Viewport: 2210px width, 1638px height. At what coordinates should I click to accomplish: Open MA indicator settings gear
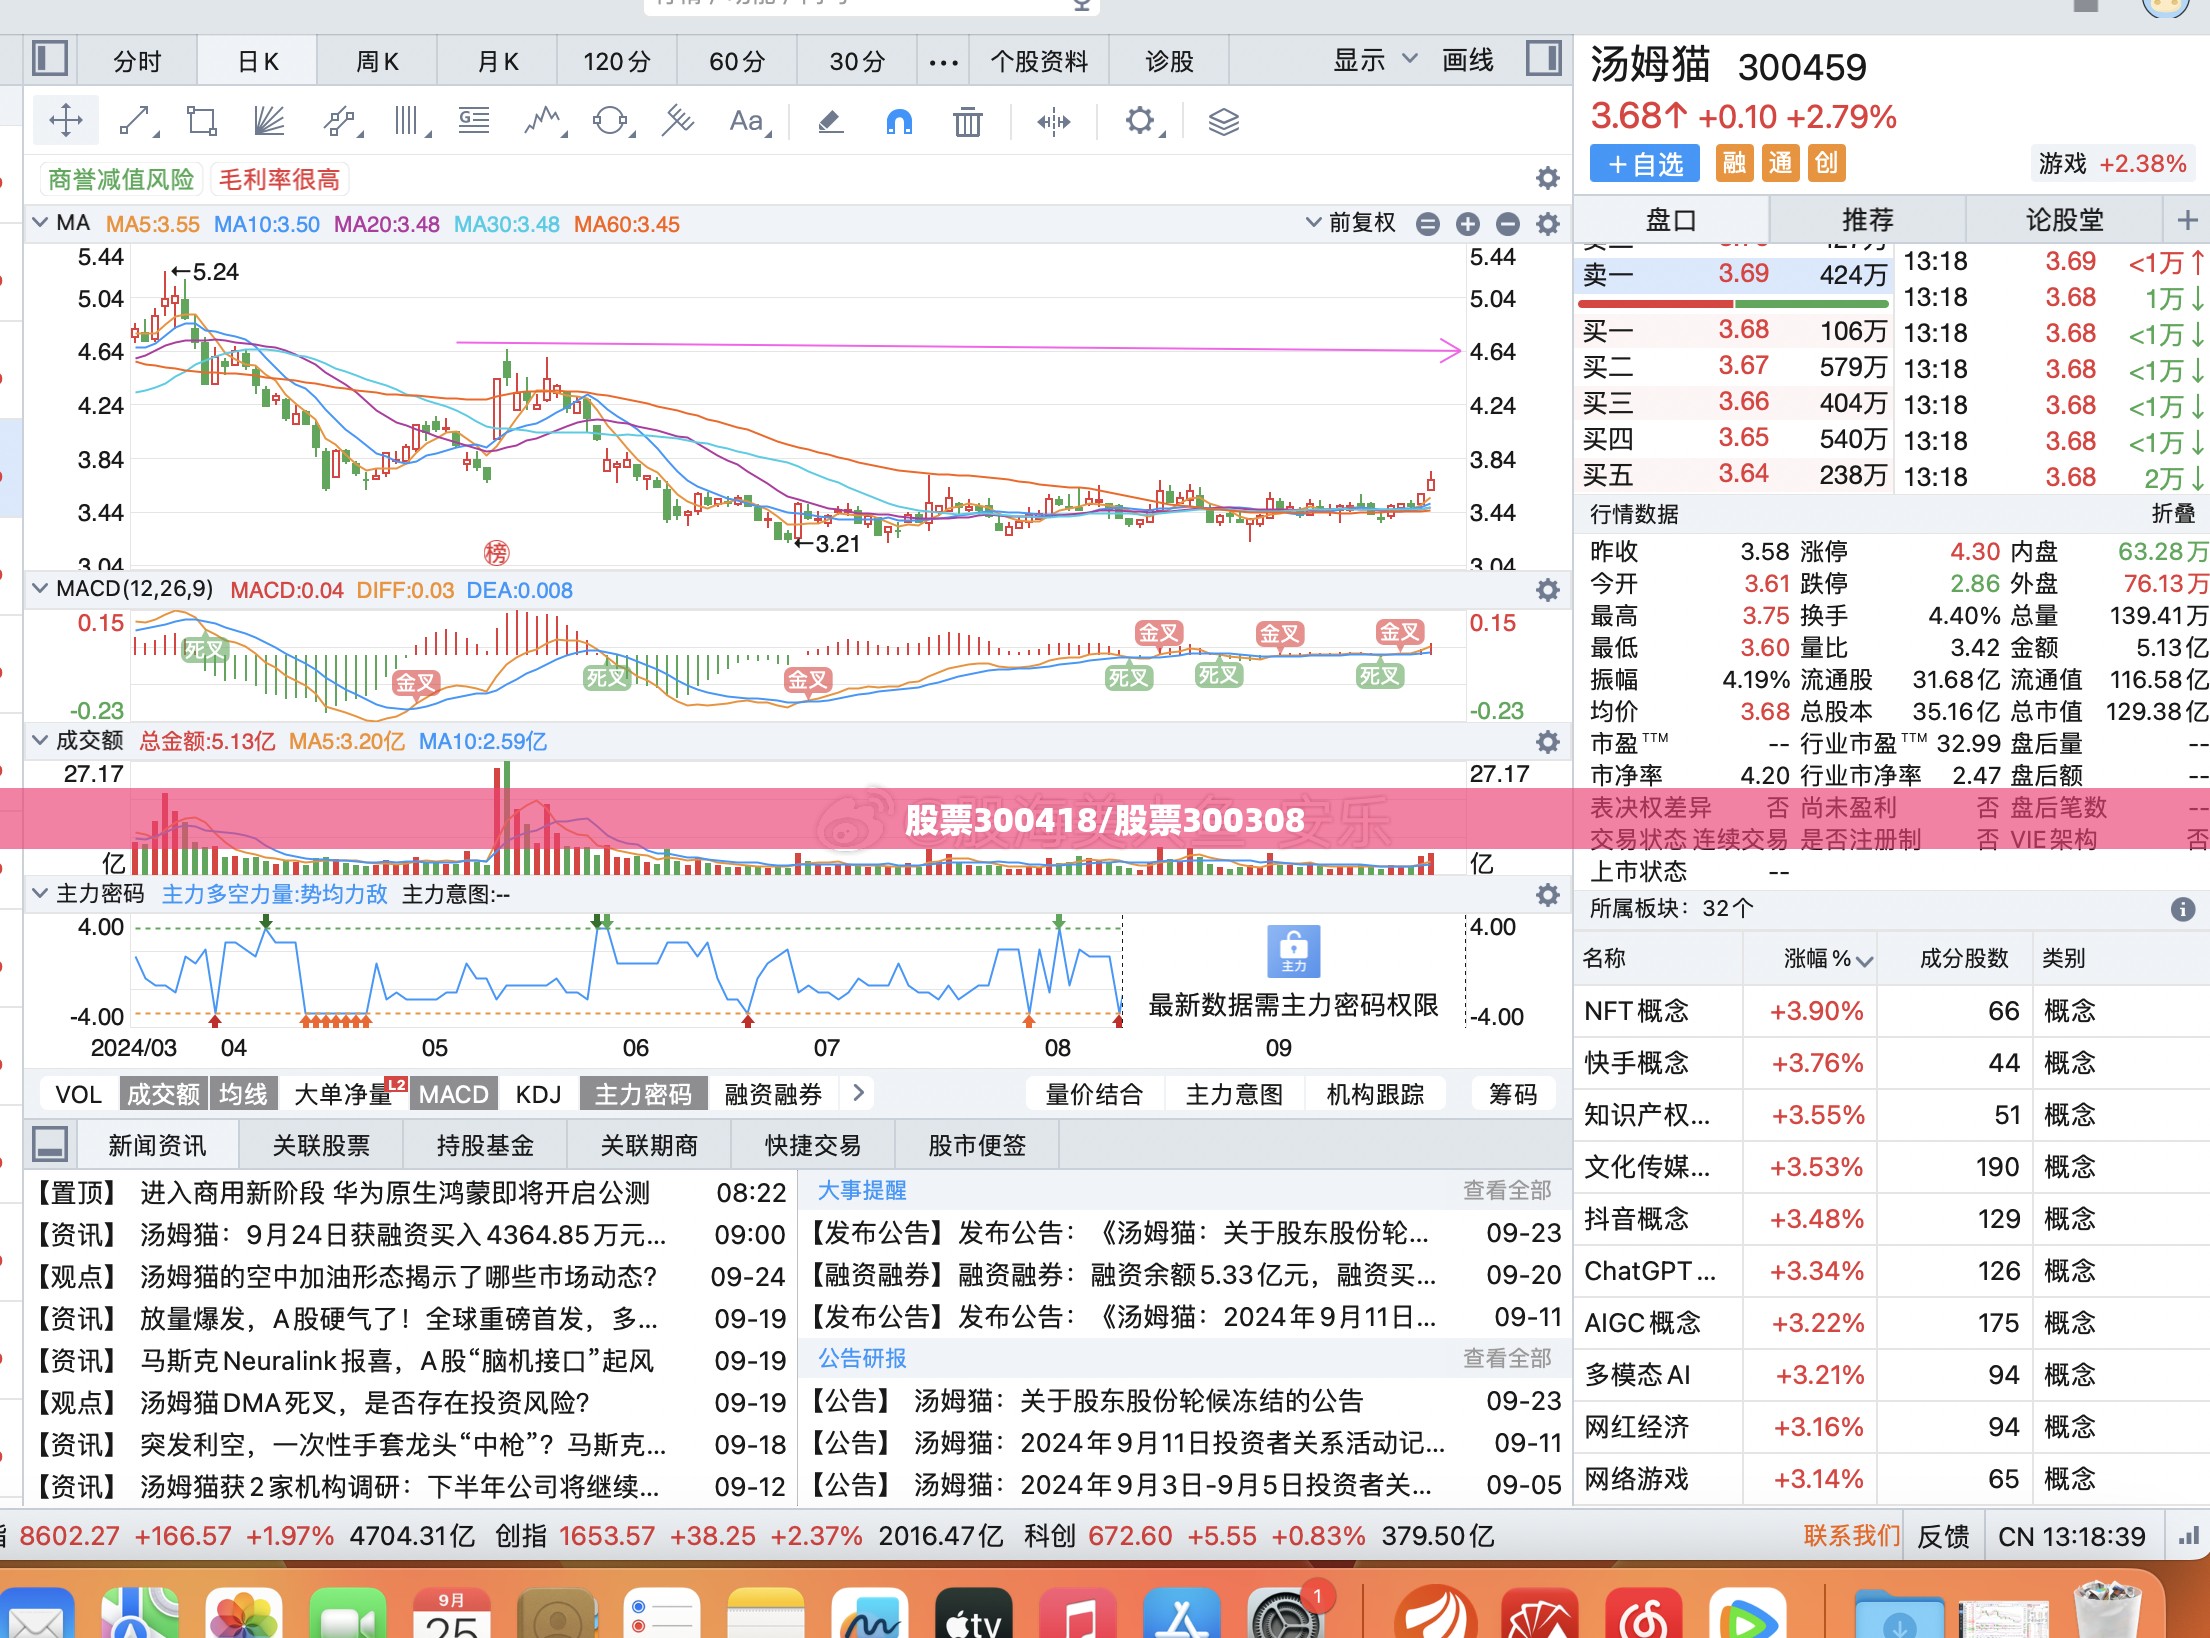1547,224
